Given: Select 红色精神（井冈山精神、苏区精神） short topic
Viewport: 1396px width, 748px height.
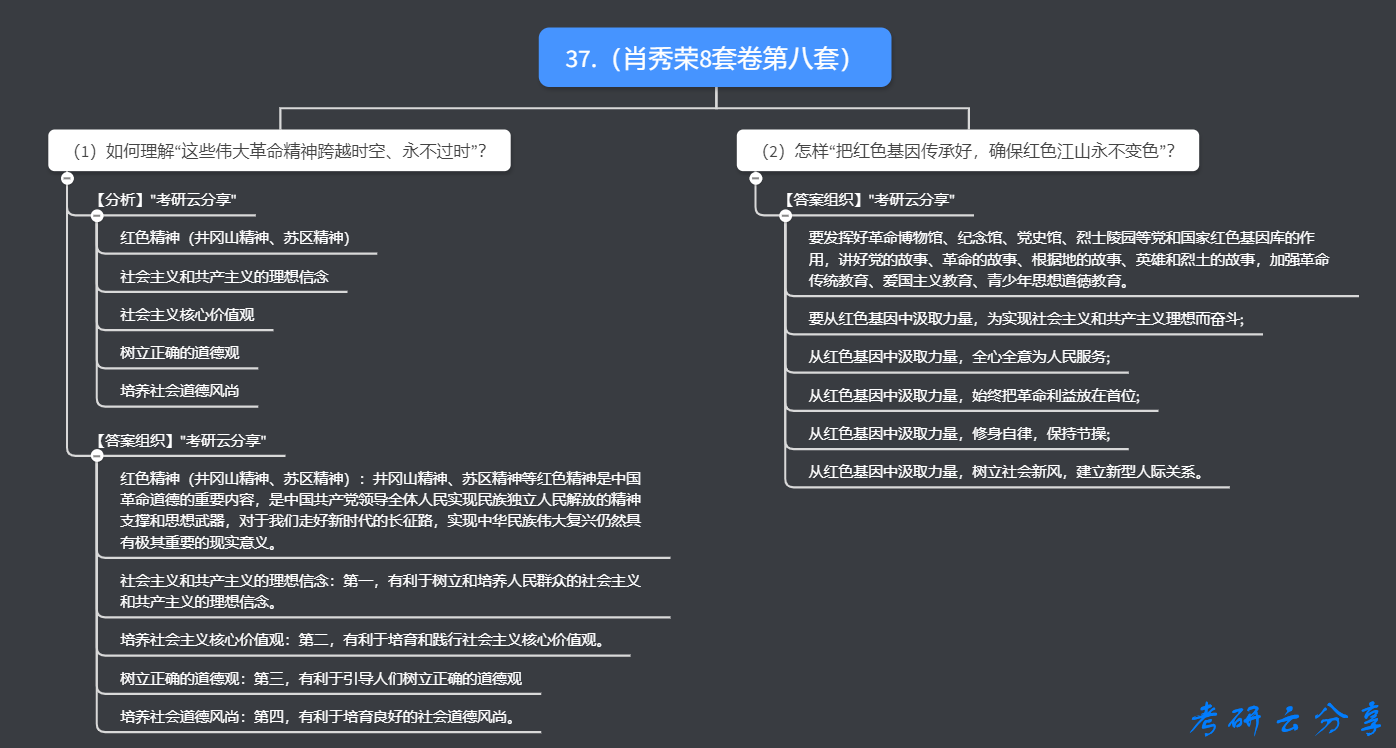Looking at the screenshot, I should (235, 238).
